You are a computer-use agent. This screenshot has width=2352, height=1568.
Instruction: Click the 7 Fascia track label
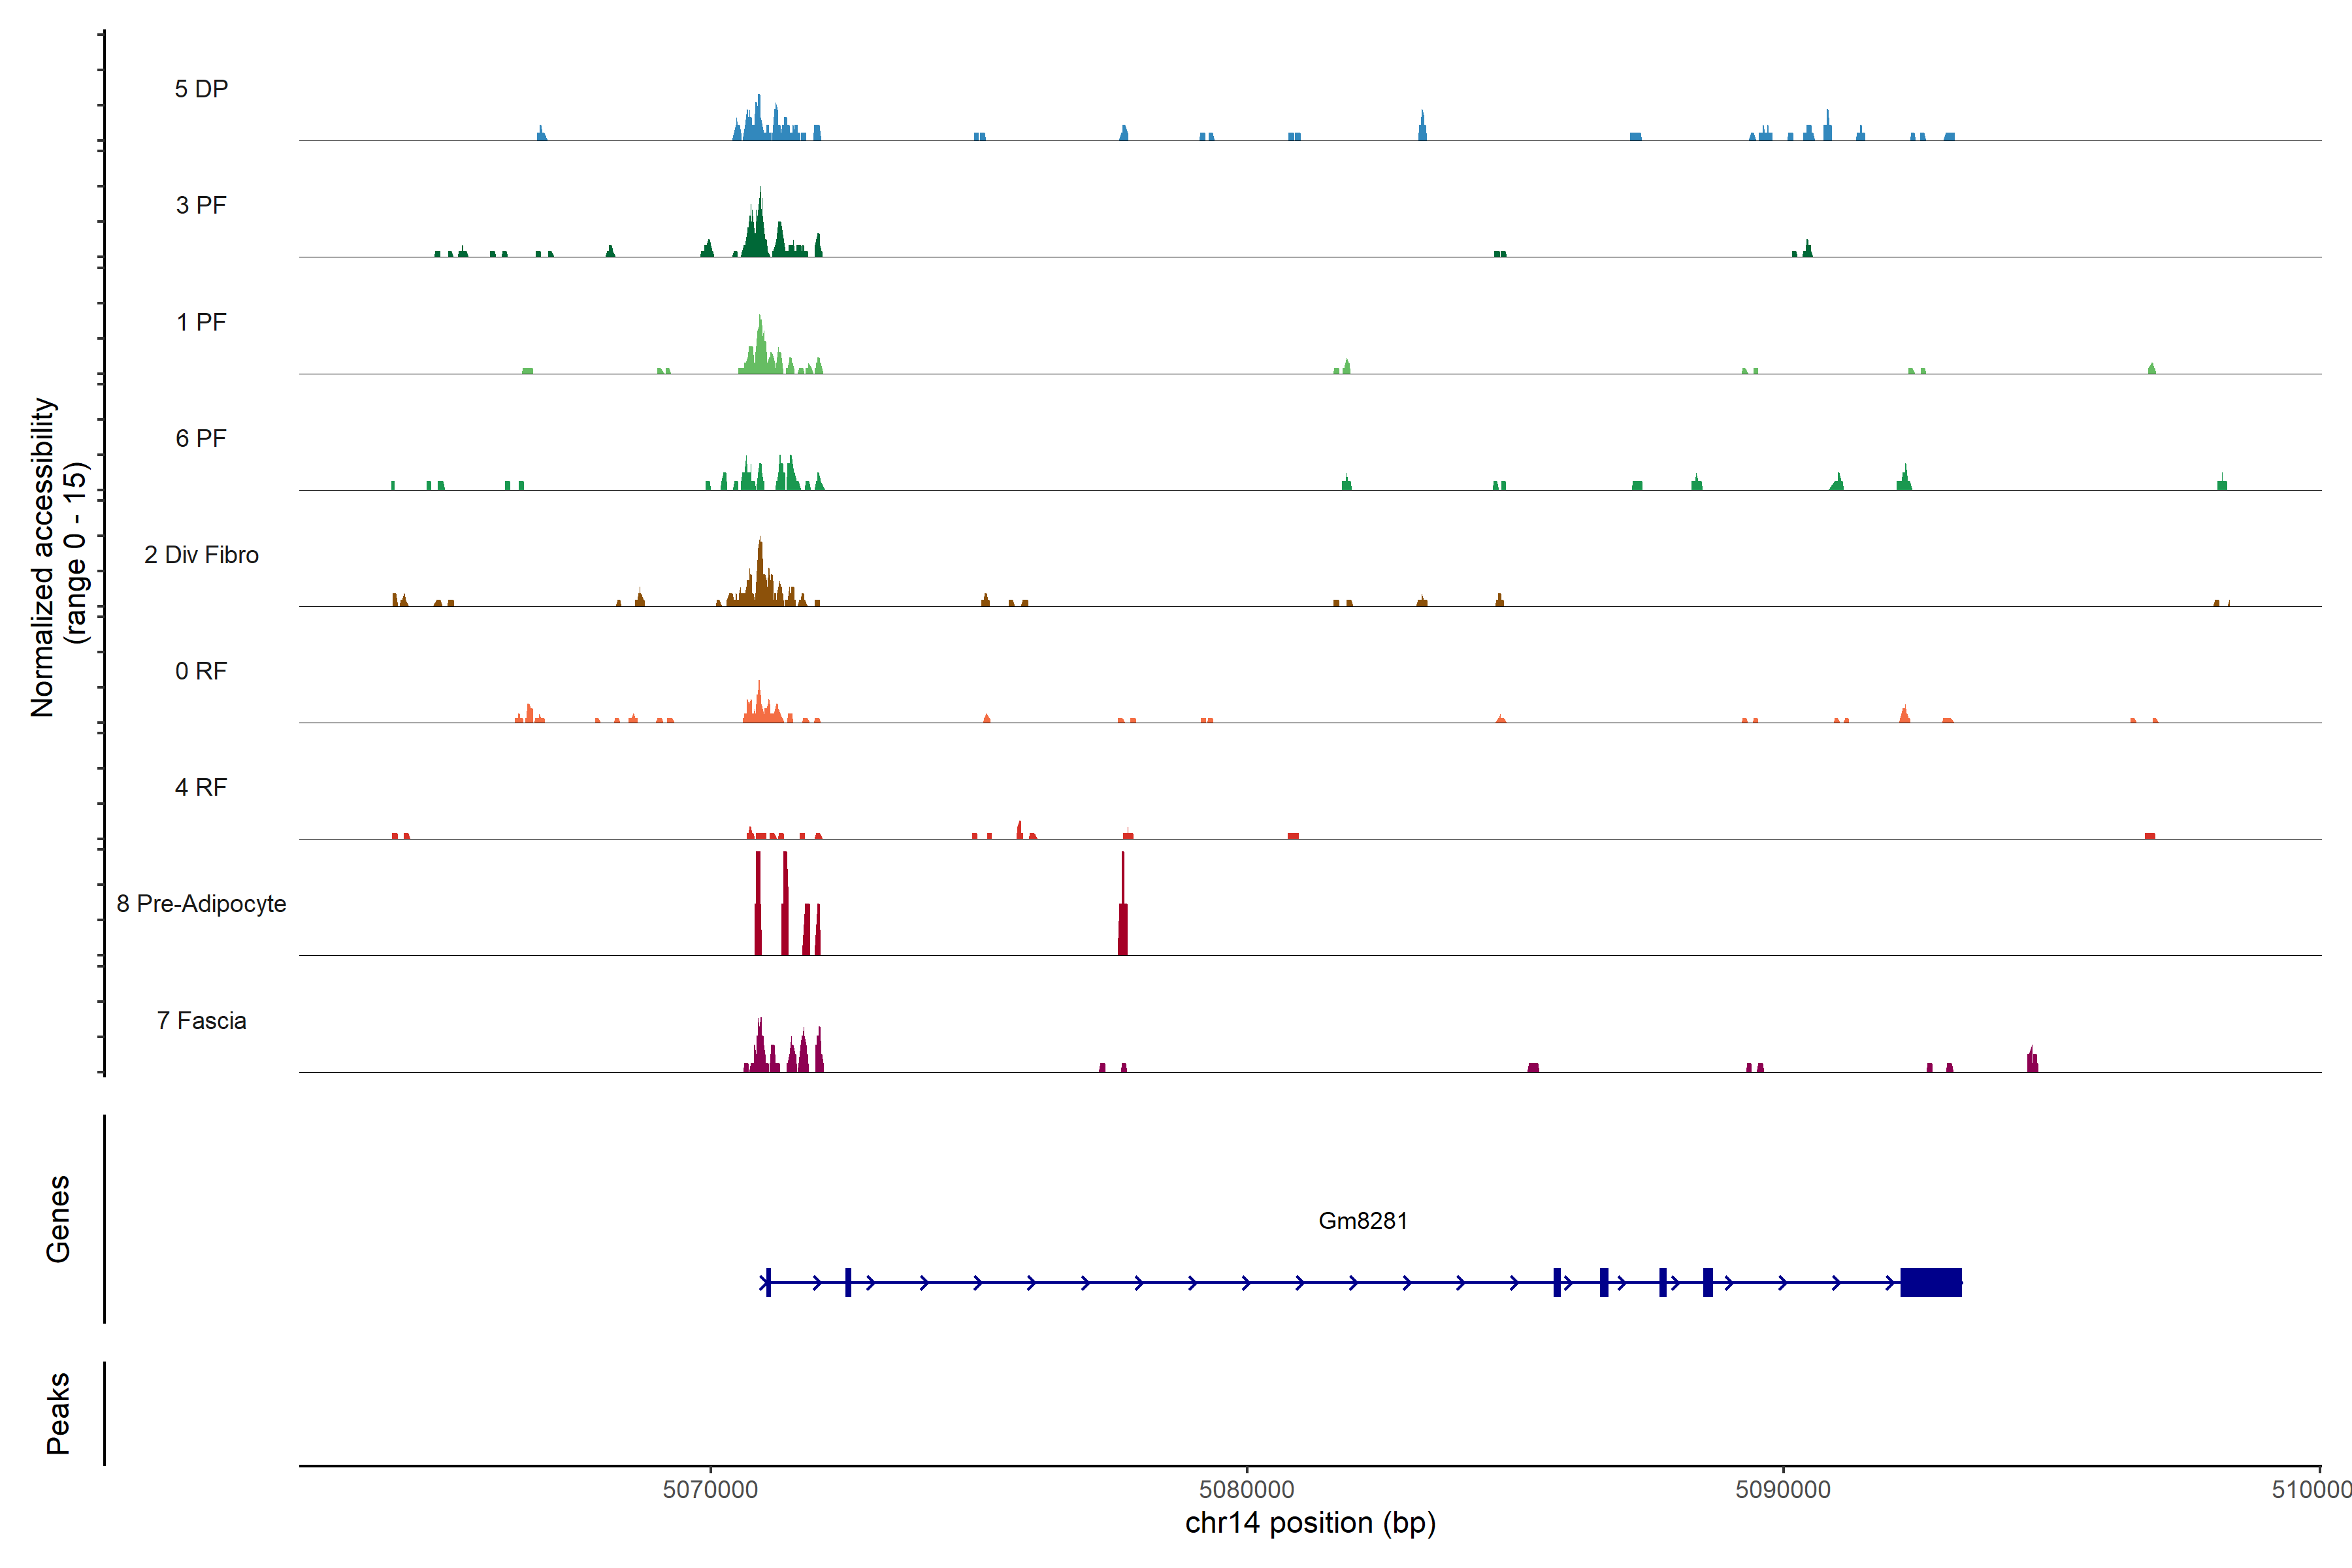coord(201,1020)
